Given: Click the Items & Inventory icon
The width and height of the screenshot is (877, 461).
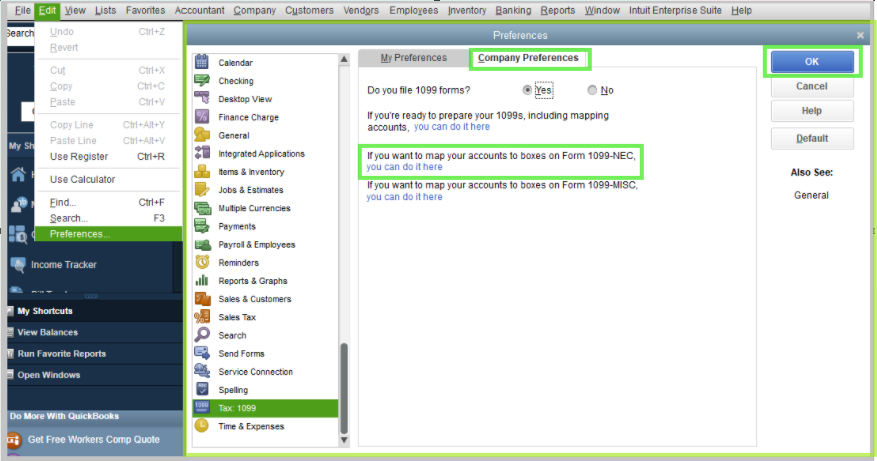Looking at the screenshot, I should click(x=202, y=171).
